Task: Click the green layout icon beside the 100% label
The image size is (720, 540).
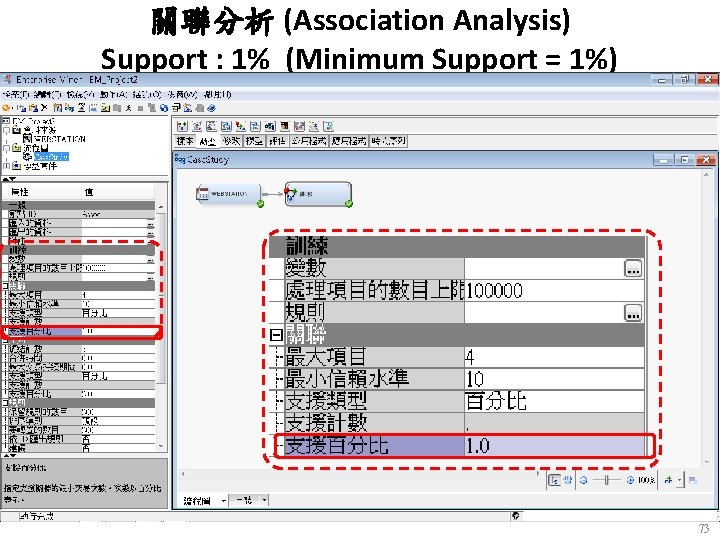Action: pyautogui.click(x=669, y=480)
